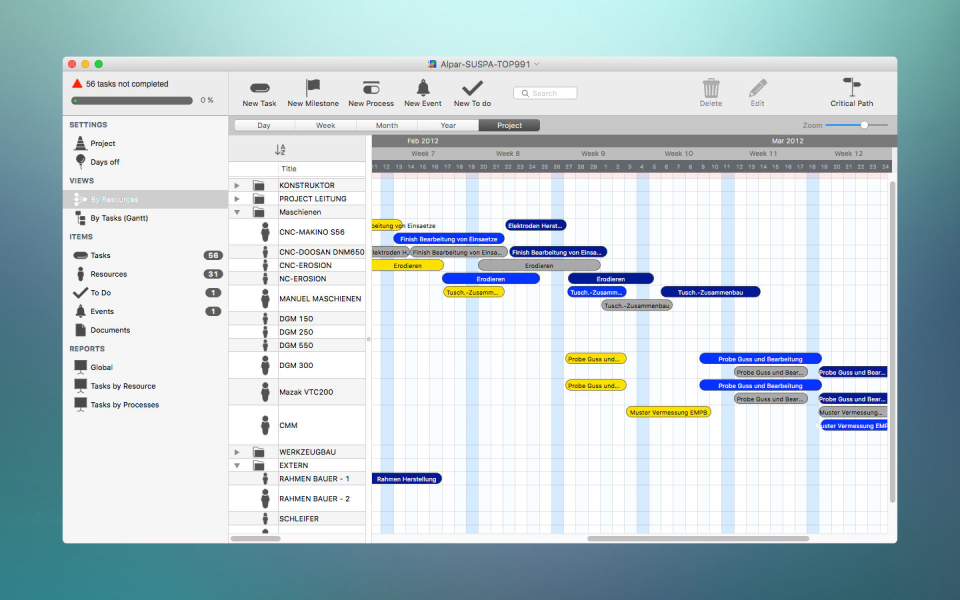
Task: Click the task completion progress bar
Action: click(132, 100)
